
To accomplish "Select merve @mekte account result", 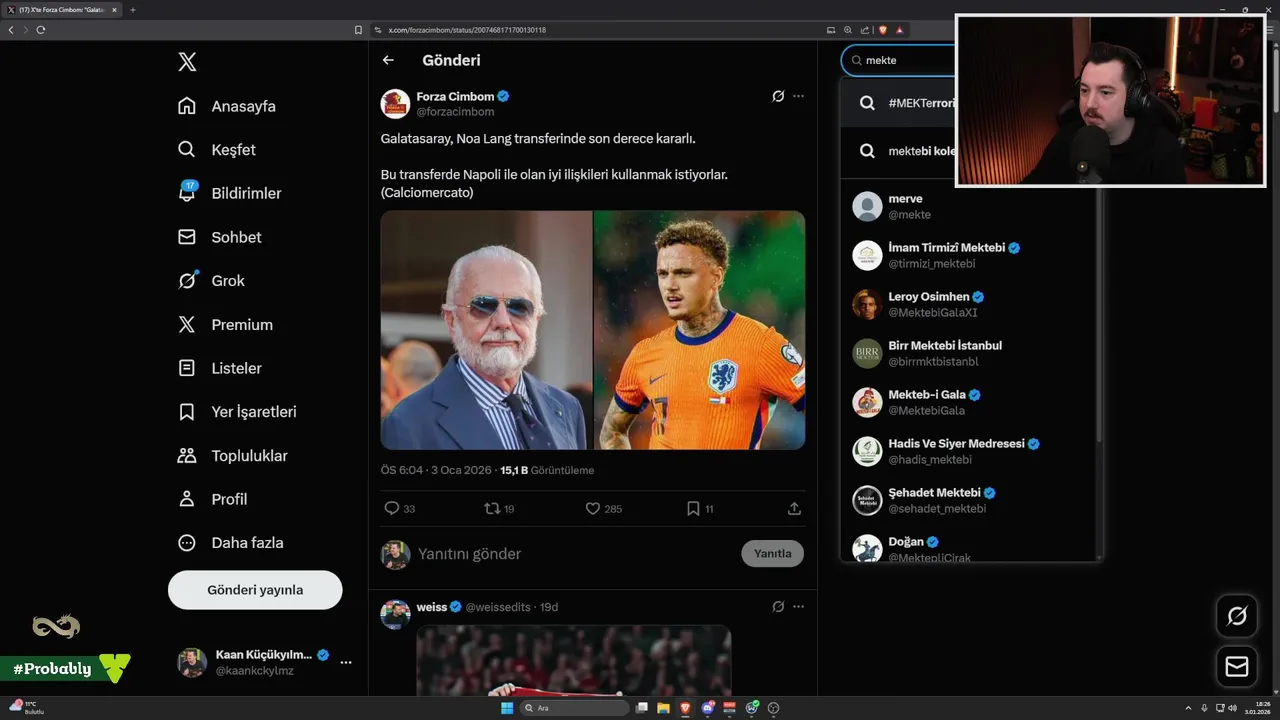I will (968, 207).
